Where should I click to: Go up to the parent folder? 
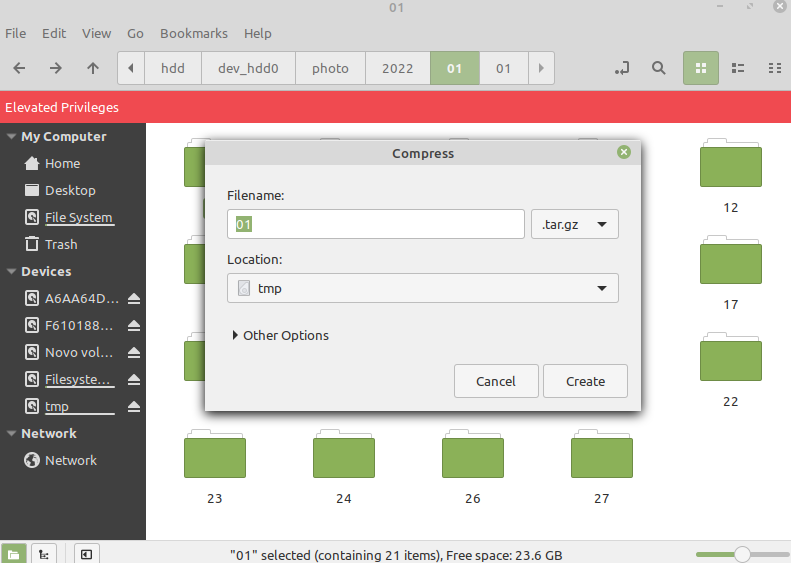(93, 68)
